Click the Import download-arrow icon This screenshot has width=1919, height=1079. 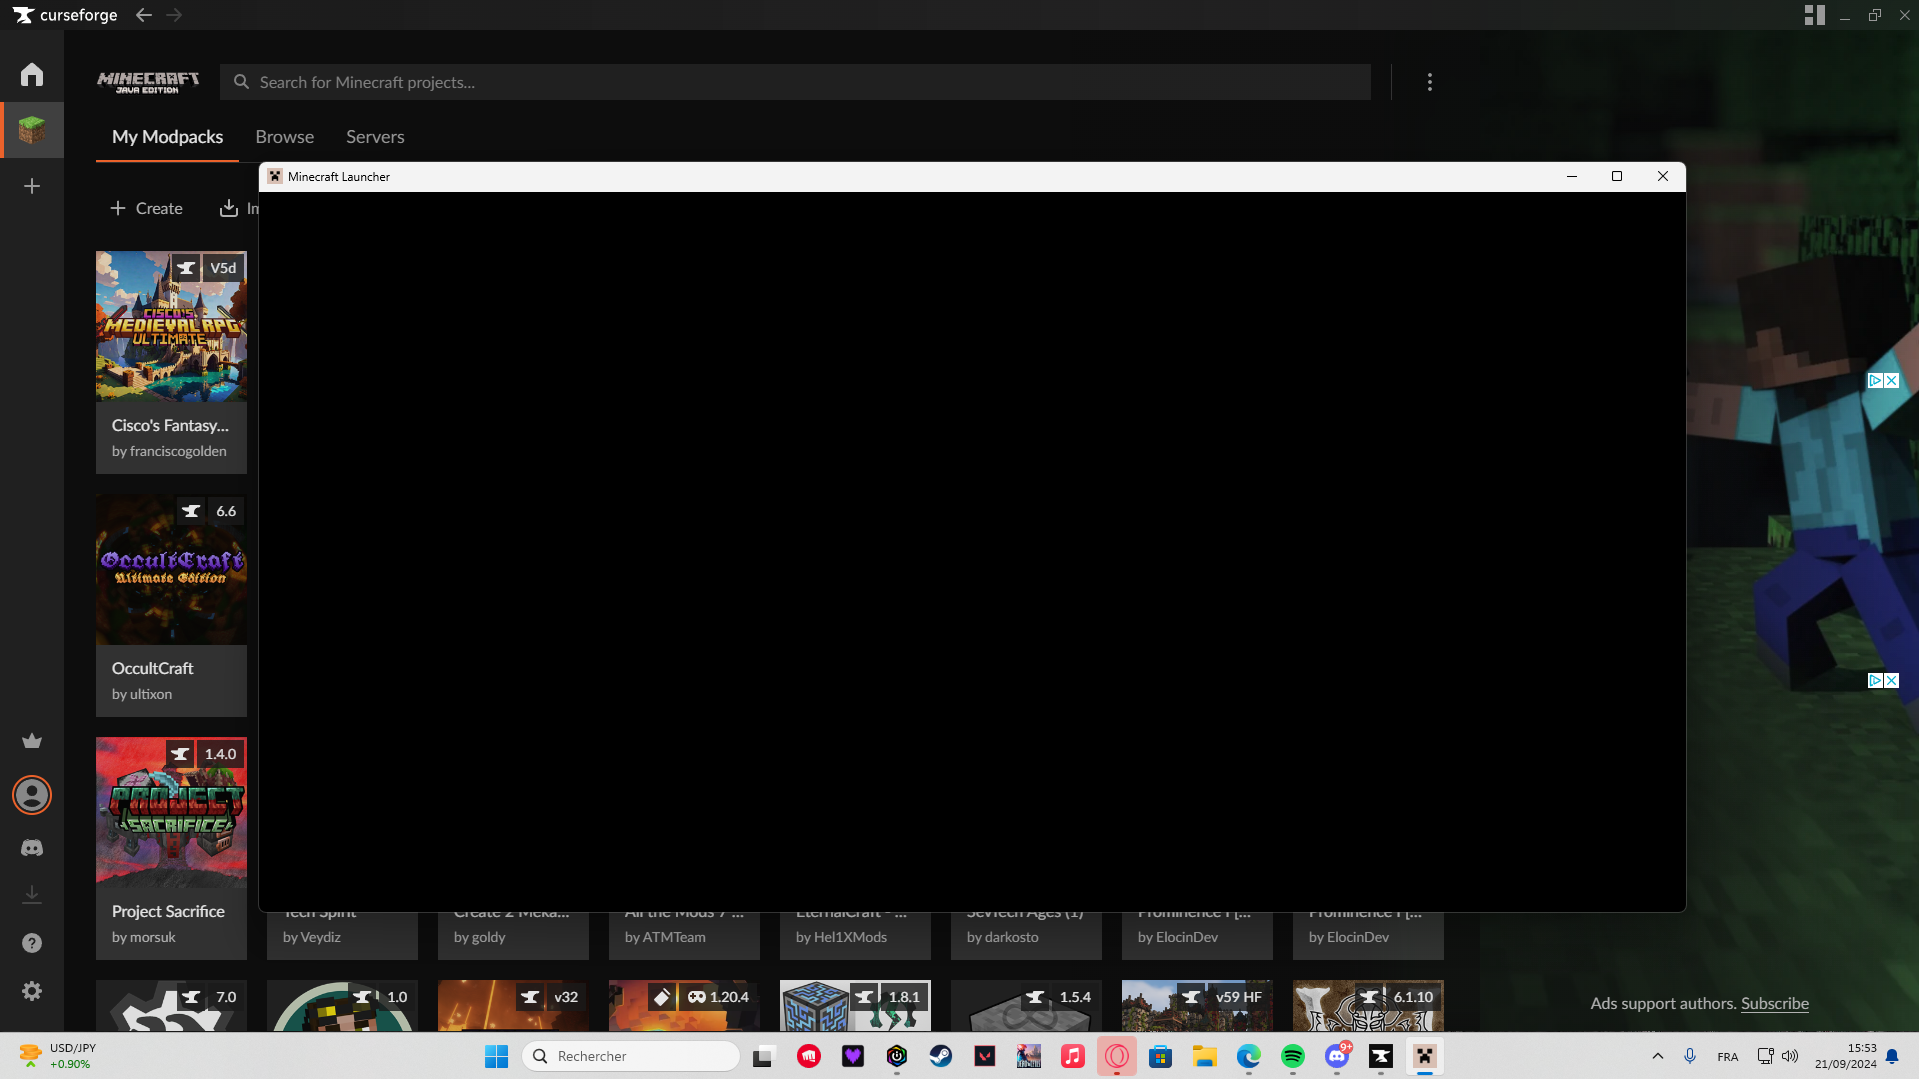click(229, 208)
